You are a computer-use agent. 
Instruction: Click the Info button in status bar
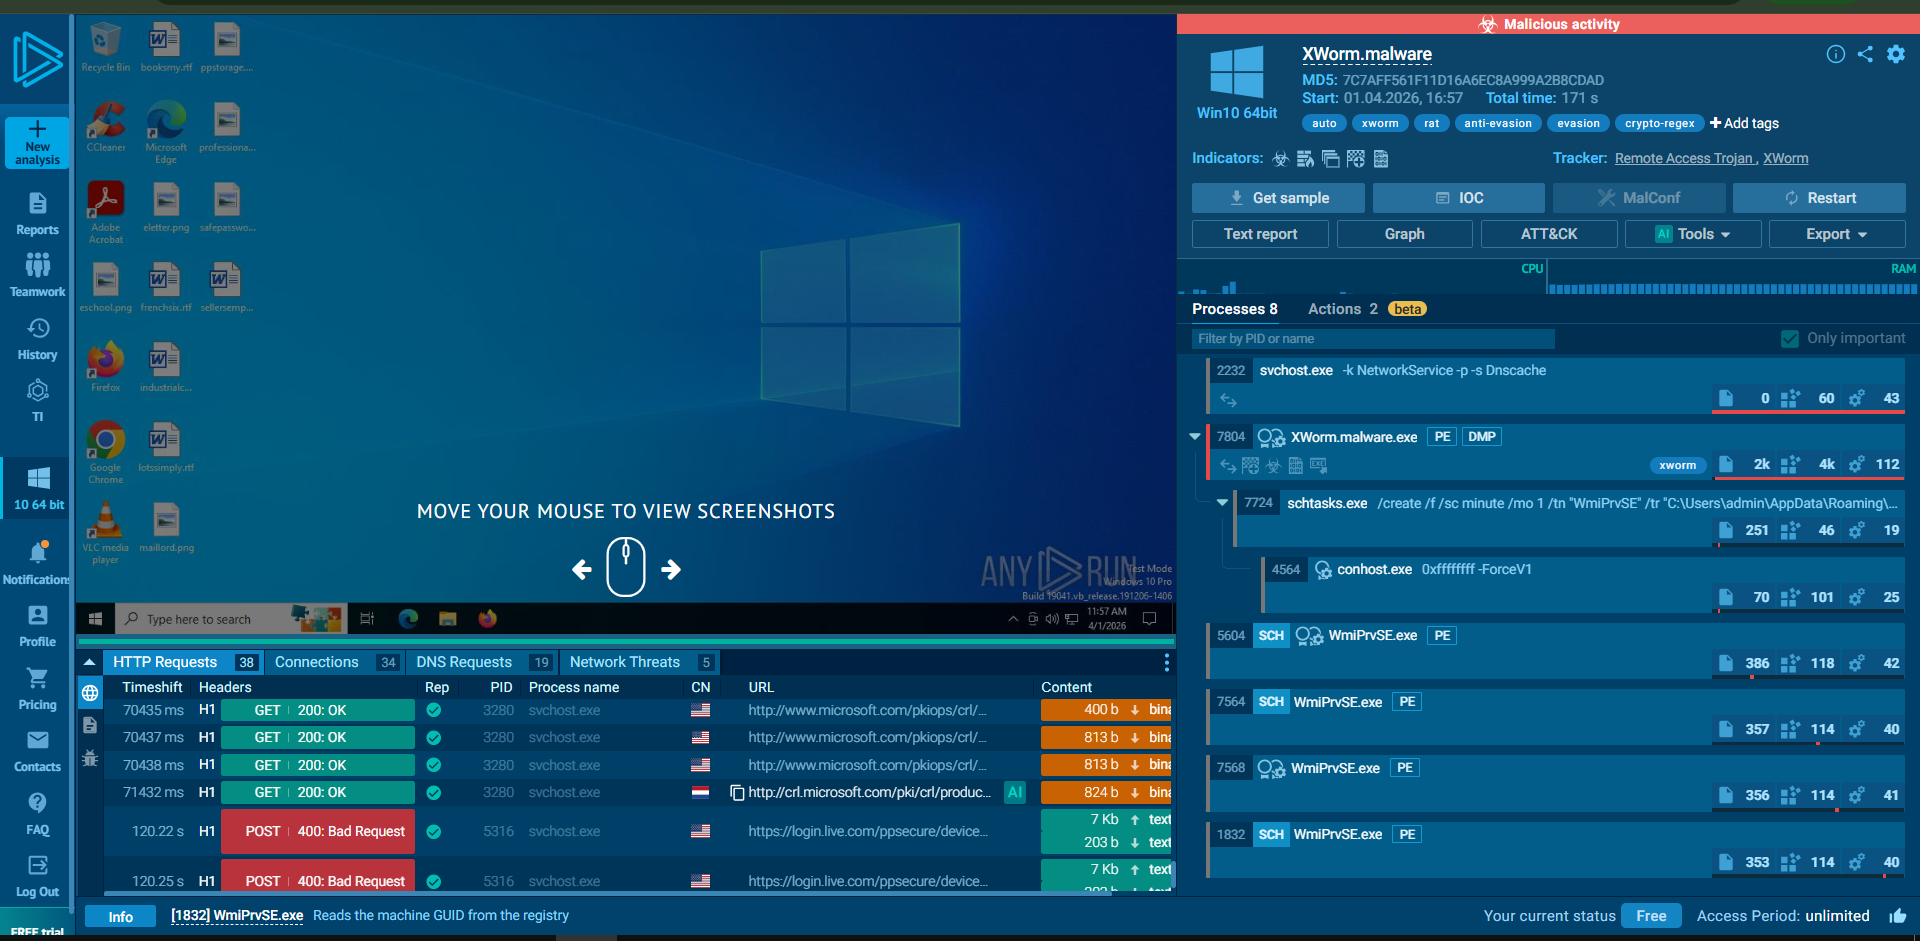120,916
